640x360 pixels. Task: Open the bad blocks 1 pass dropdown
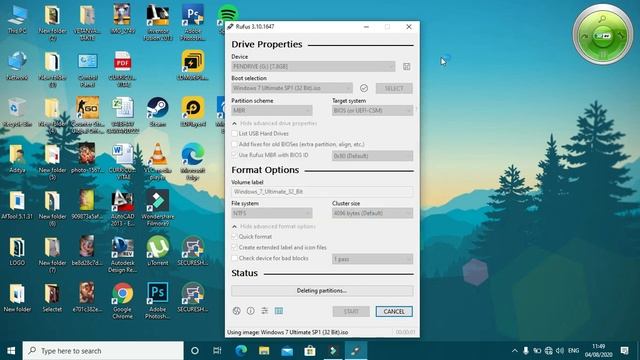coord(372,259)
